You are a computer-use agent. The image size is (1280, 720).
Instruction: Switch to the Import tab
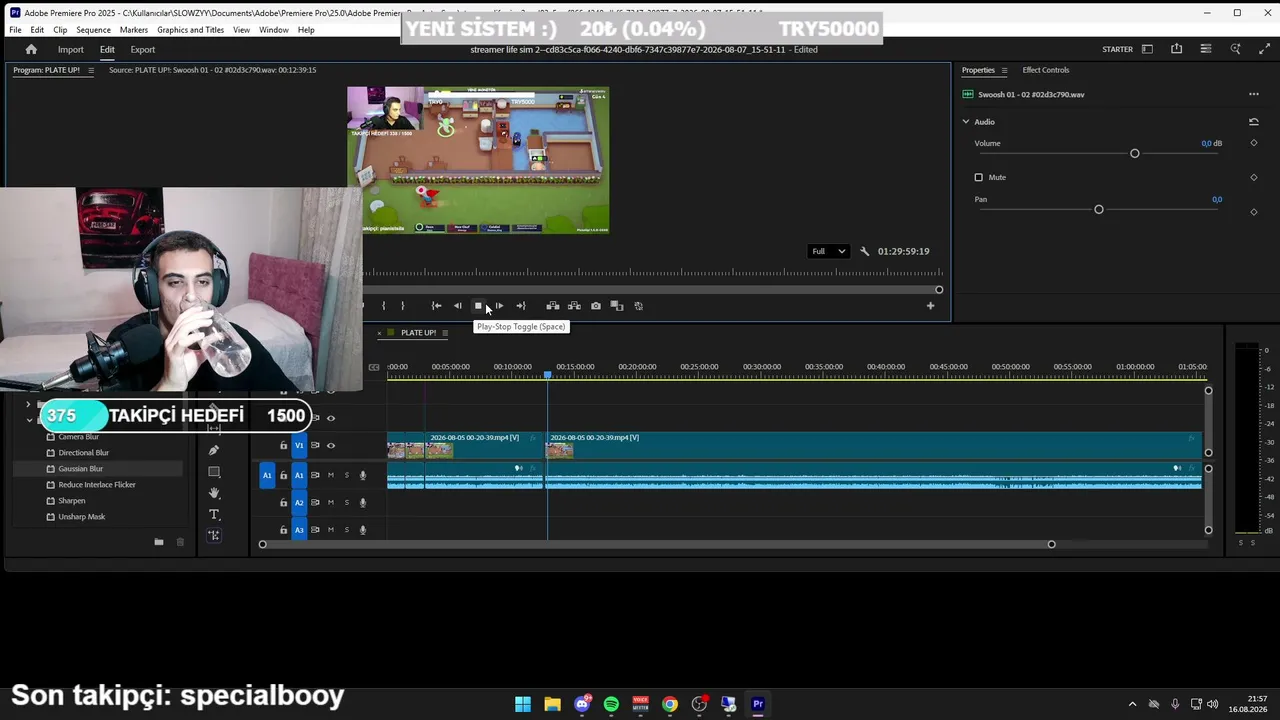point(70,50)
